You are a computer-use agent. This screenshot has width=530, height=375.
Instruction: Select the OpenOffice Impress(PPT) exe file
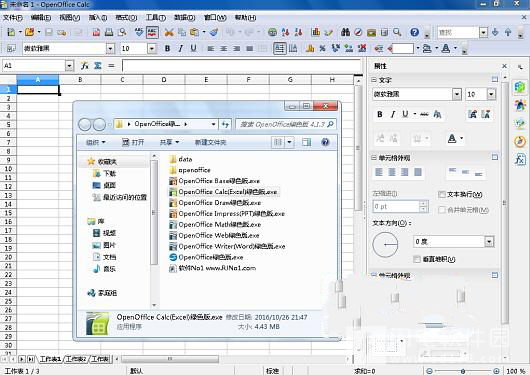pyautogui.click(x=227, y=213)
